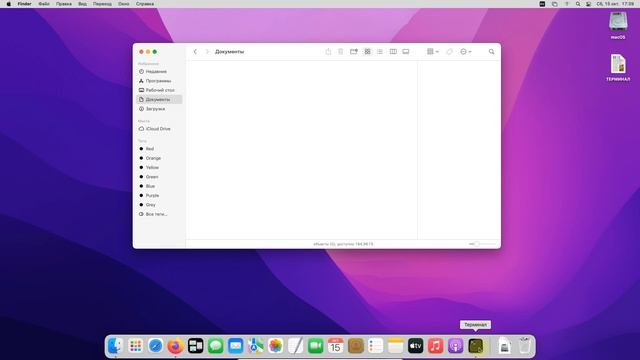The image size is (640, 360).
Task: Go back with the Finder back arrow
Action: coord(195,52)
